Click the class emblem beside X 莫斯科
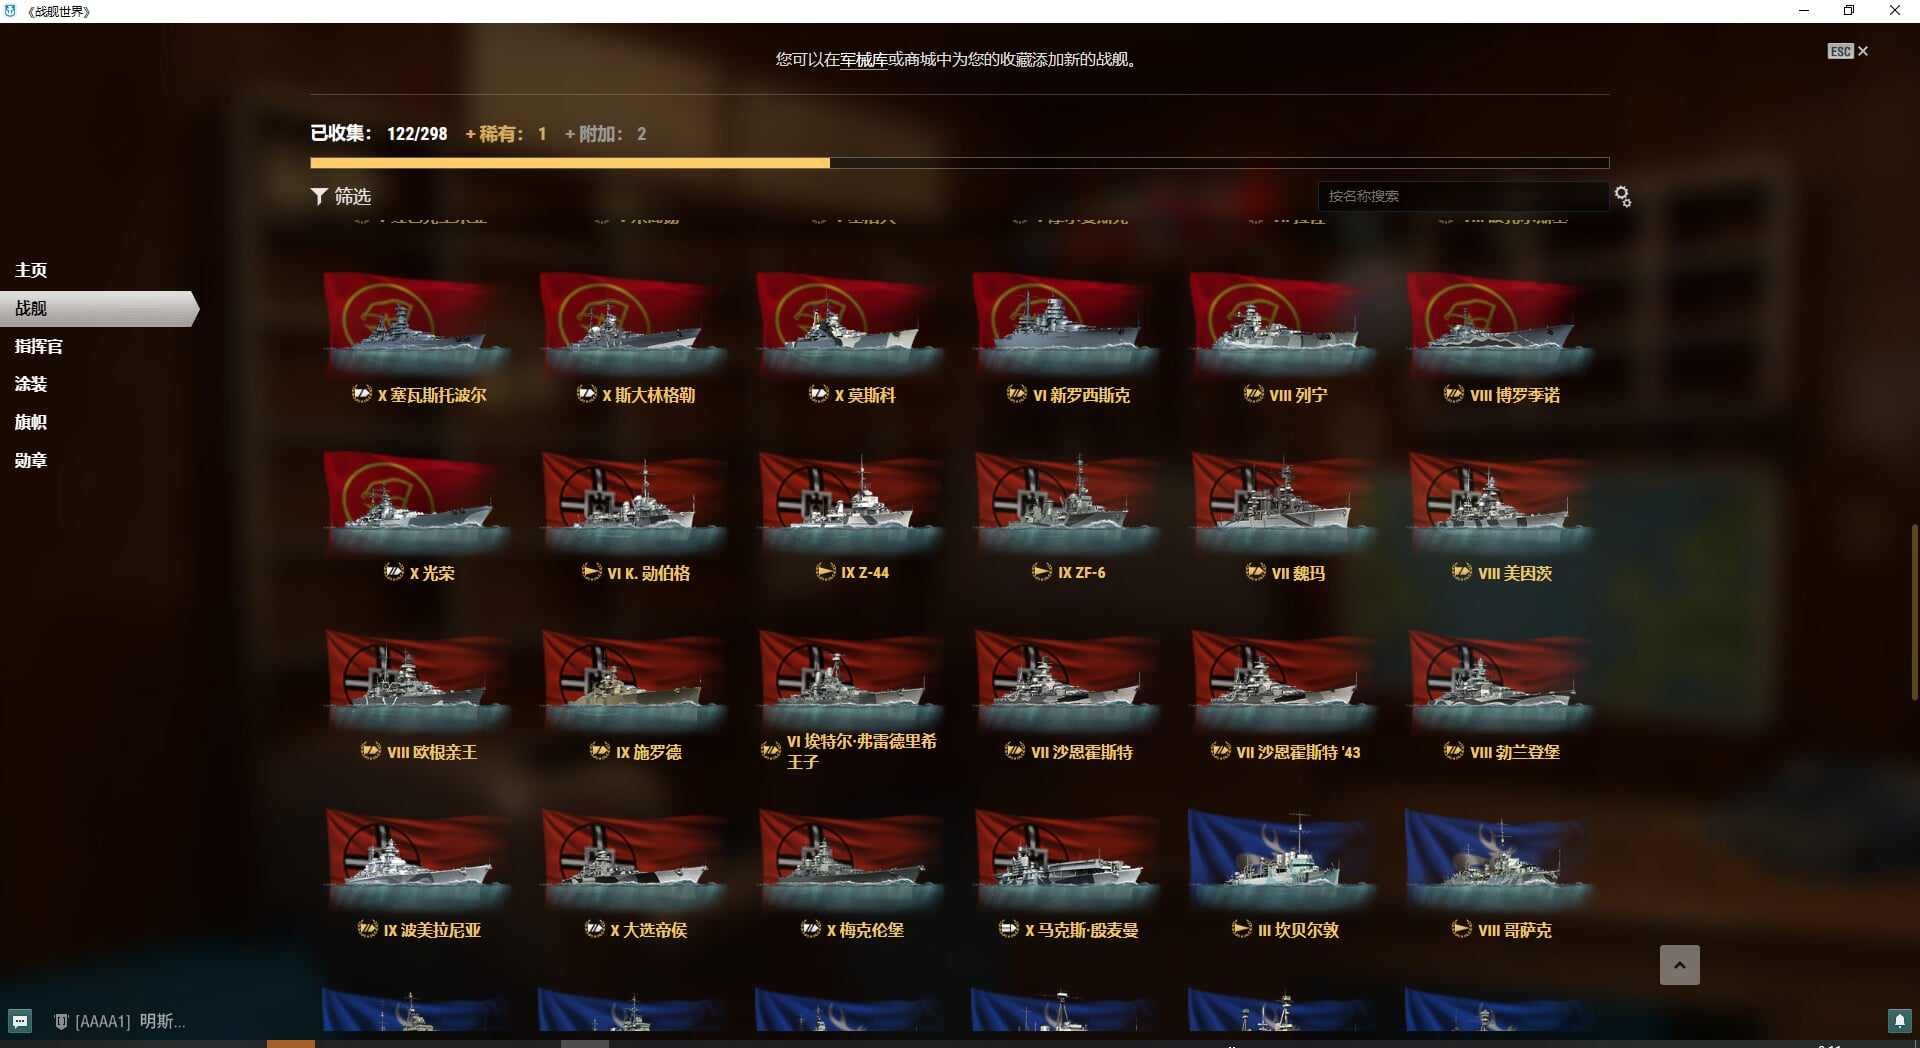The image size is (1920, 1048). coord(819,394)
